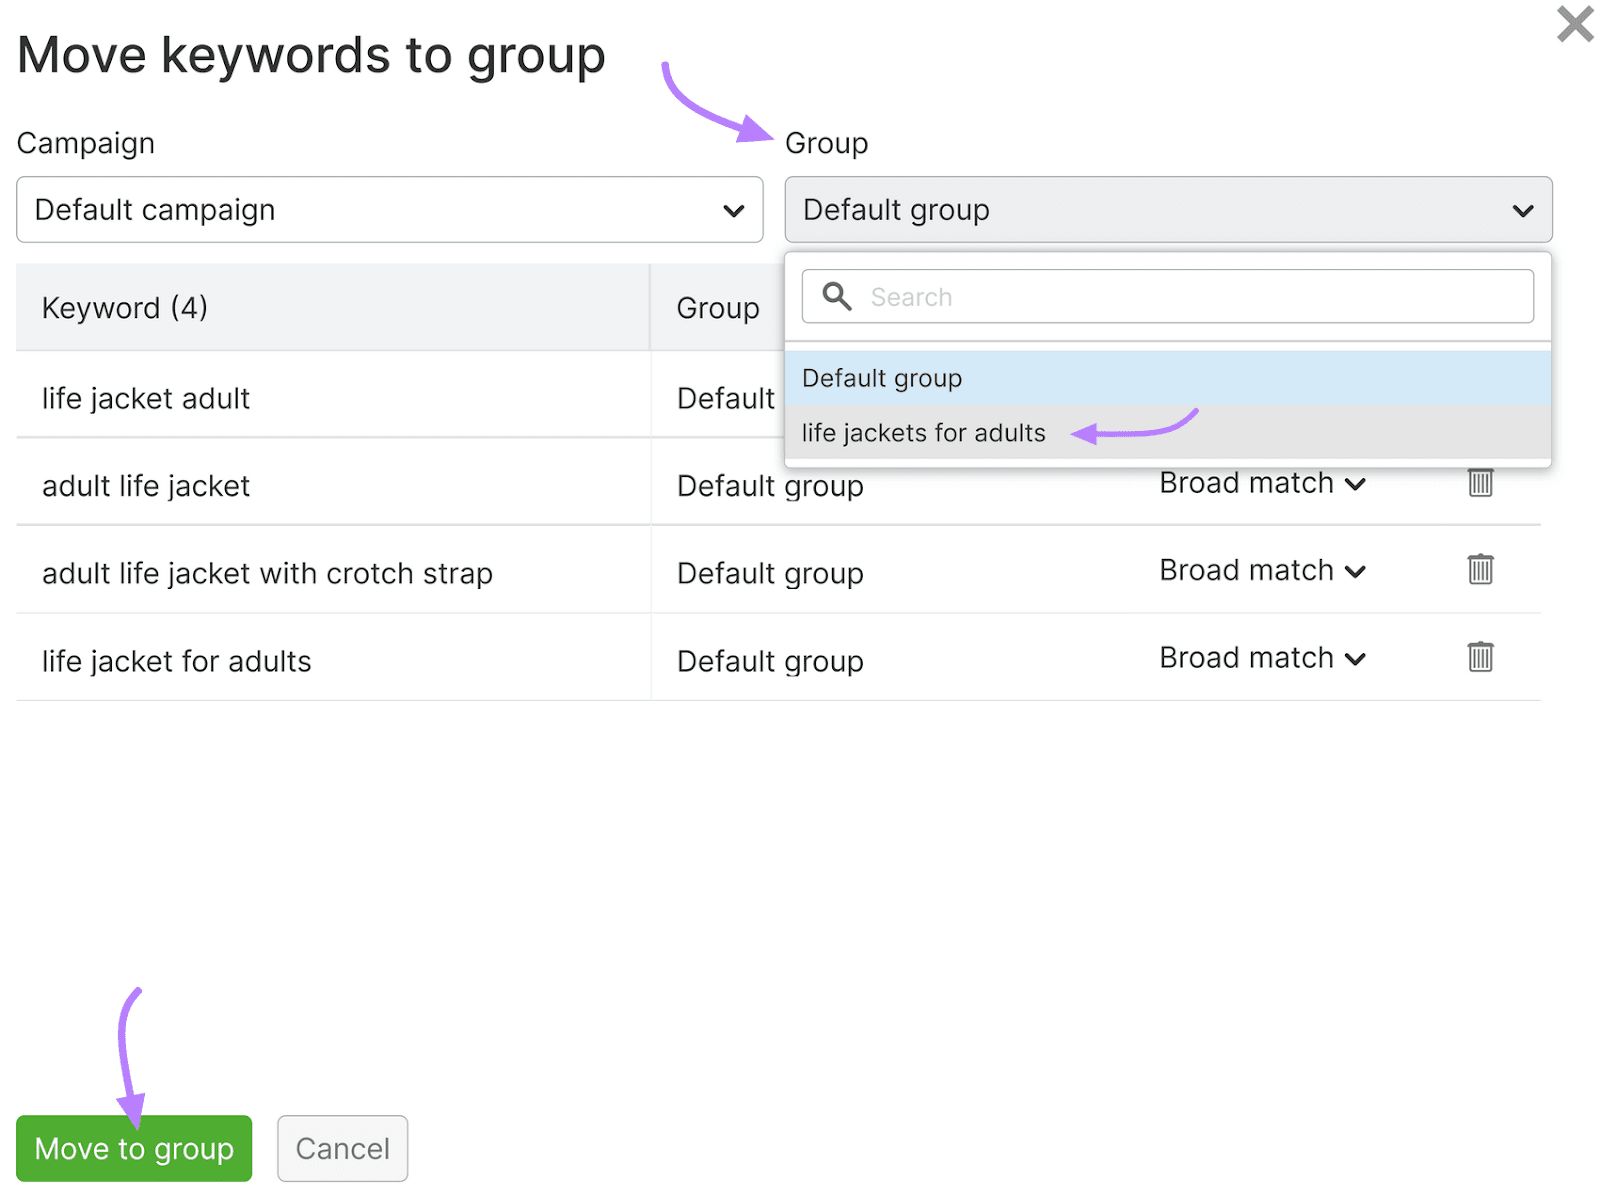Click the "Move to group" button
1600x1195 pixels.
133,1148
